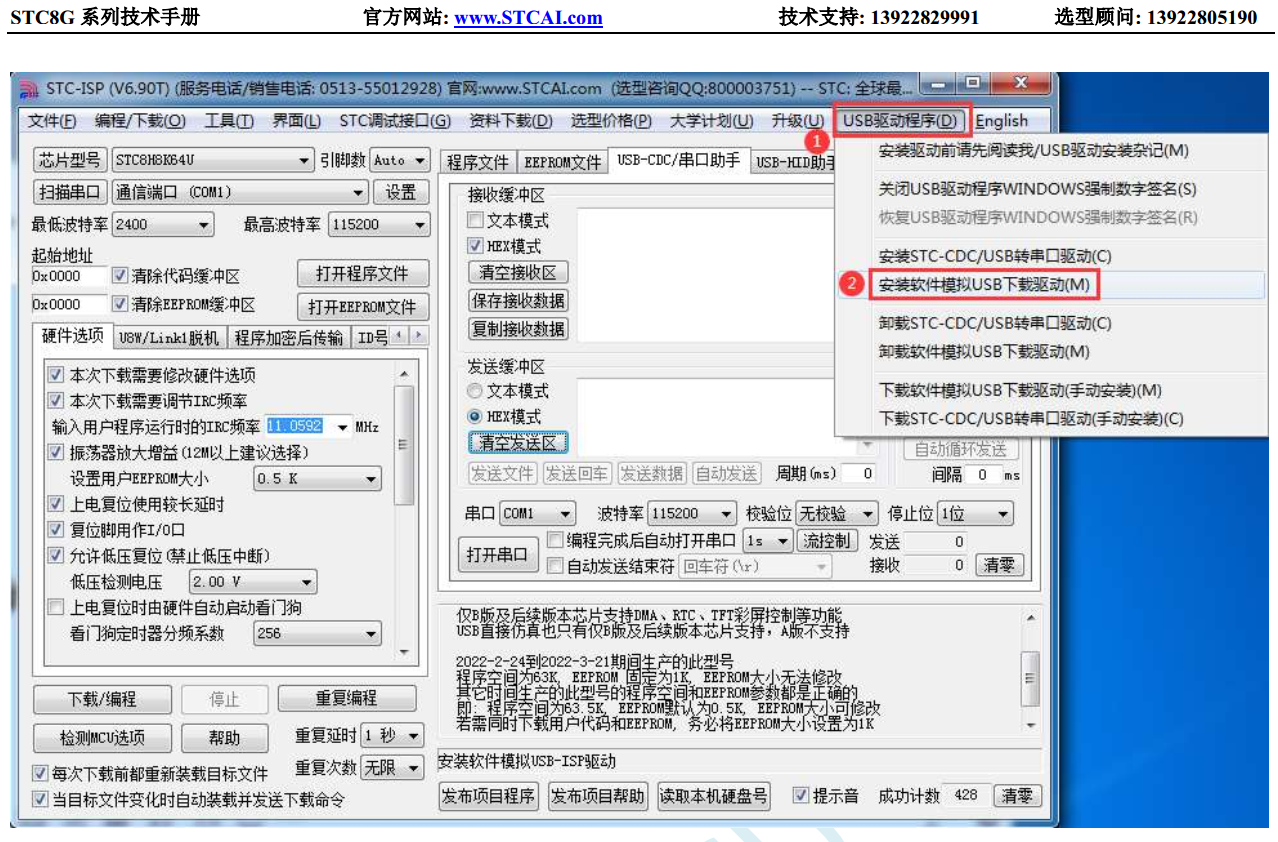Screen dimensions: 1278x842
Task: Select 卸载软件模拟USB下载驱动(M) menu entry
Action: click(x=984, y=351)
